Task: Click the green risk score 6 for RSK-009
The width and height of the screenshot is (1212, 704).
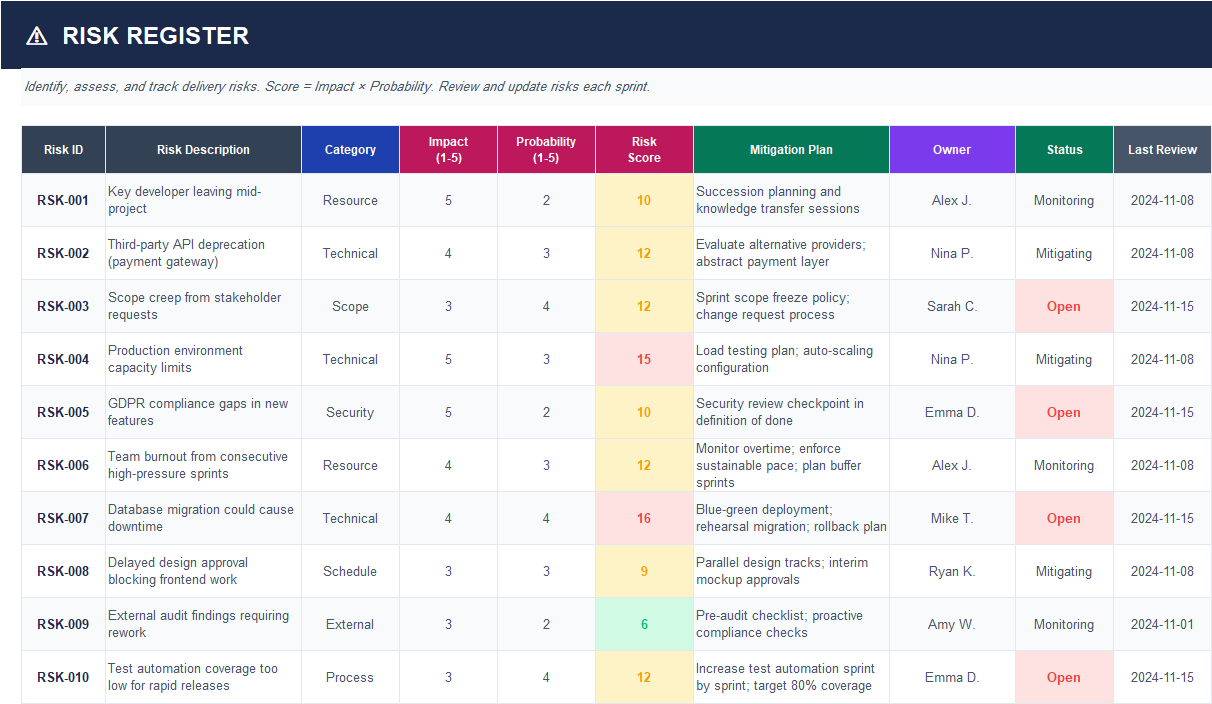Action: (644, 624)
